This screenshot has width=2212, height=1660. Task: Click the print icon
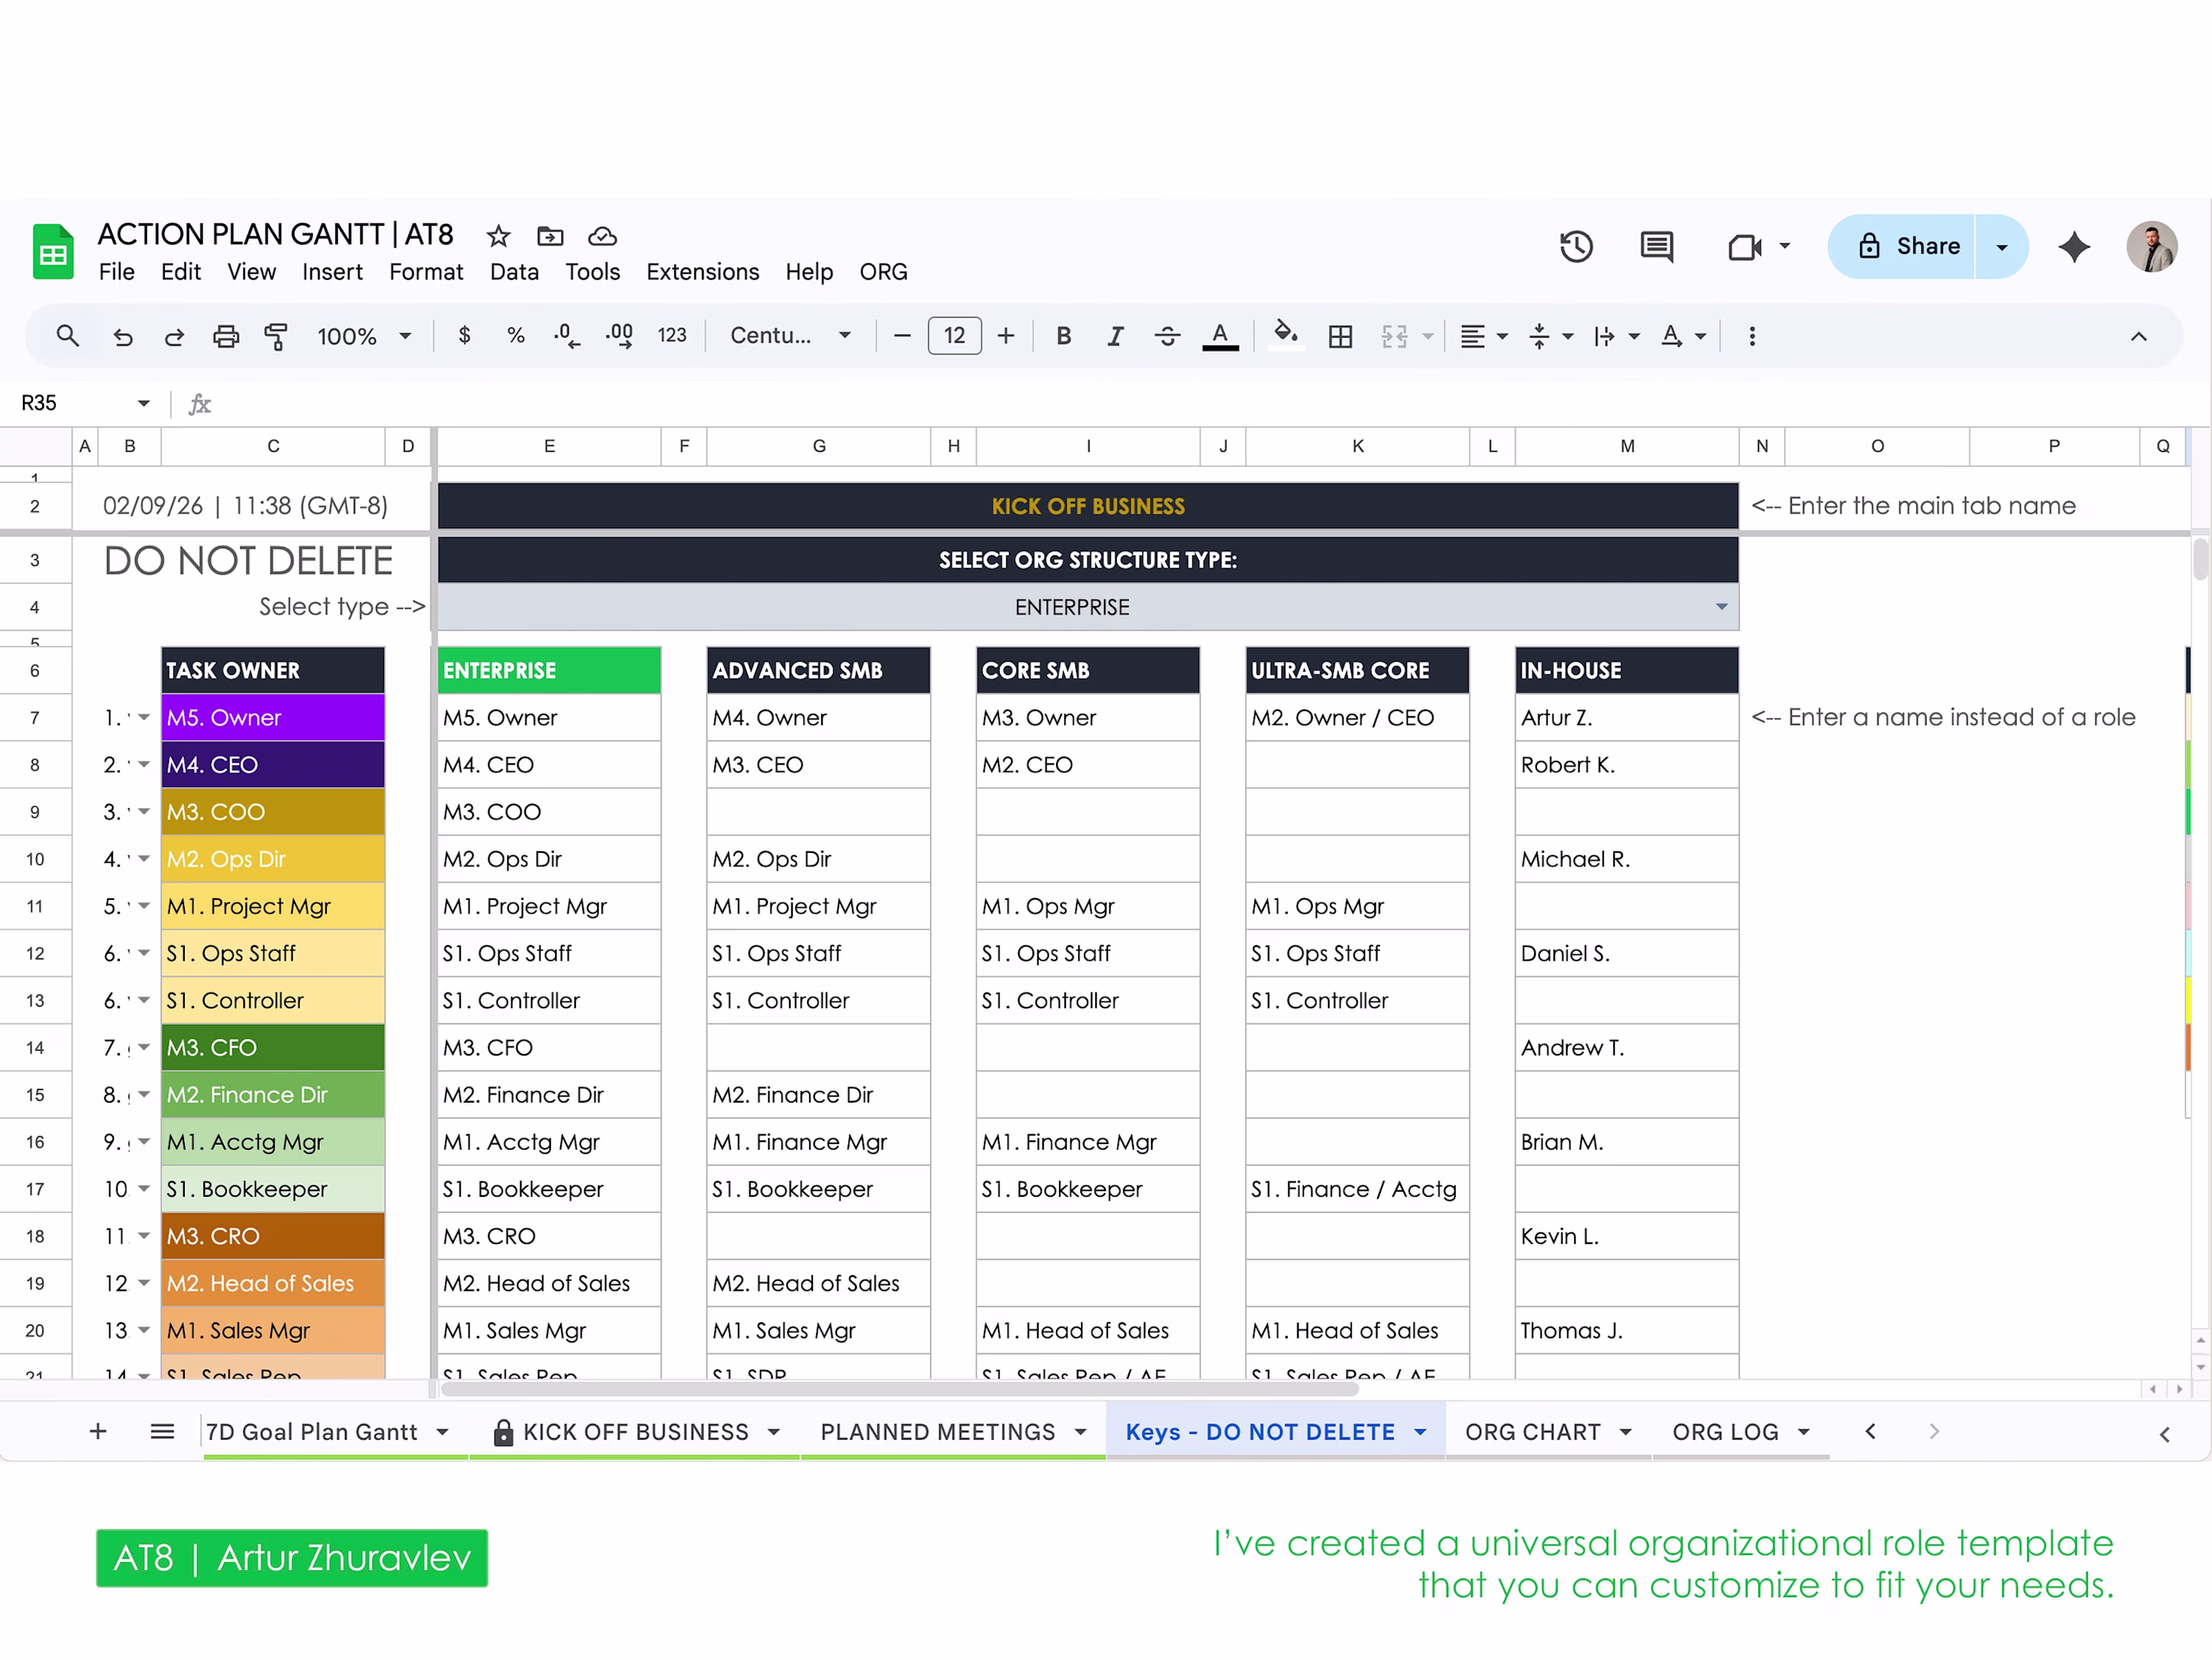coord(226,336)
